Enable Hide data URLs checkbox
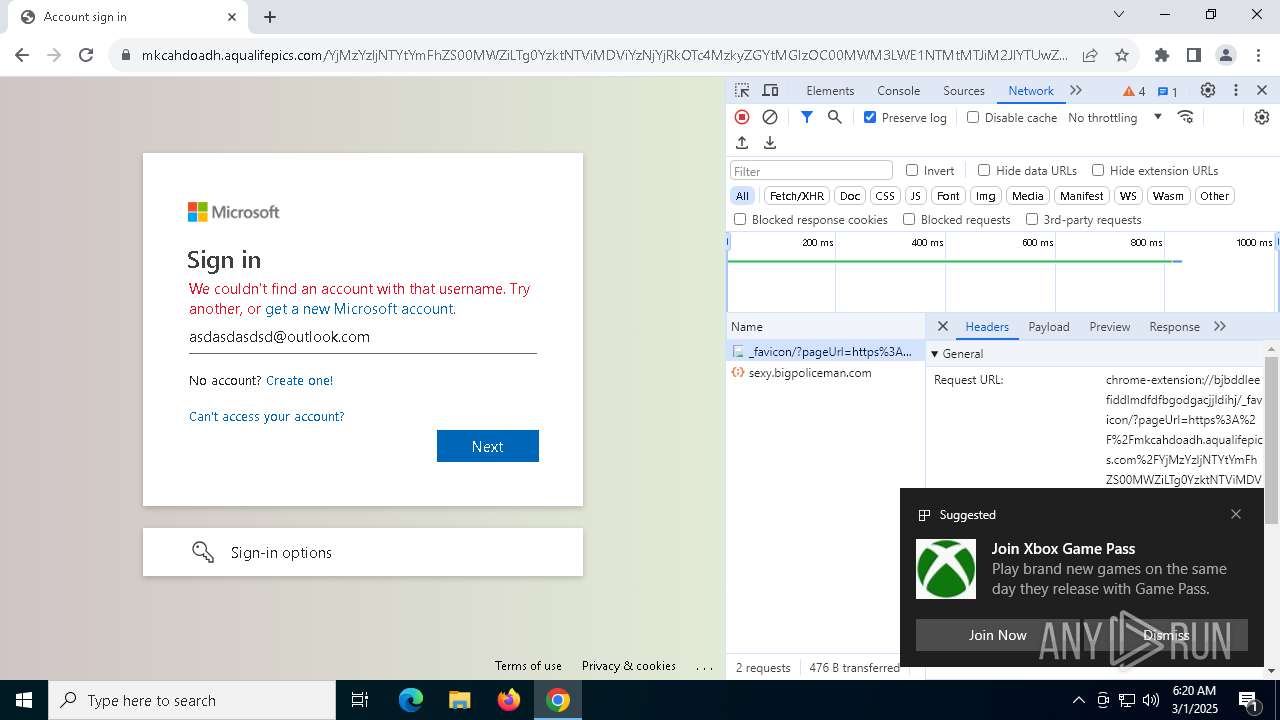 tap(984, 170)
